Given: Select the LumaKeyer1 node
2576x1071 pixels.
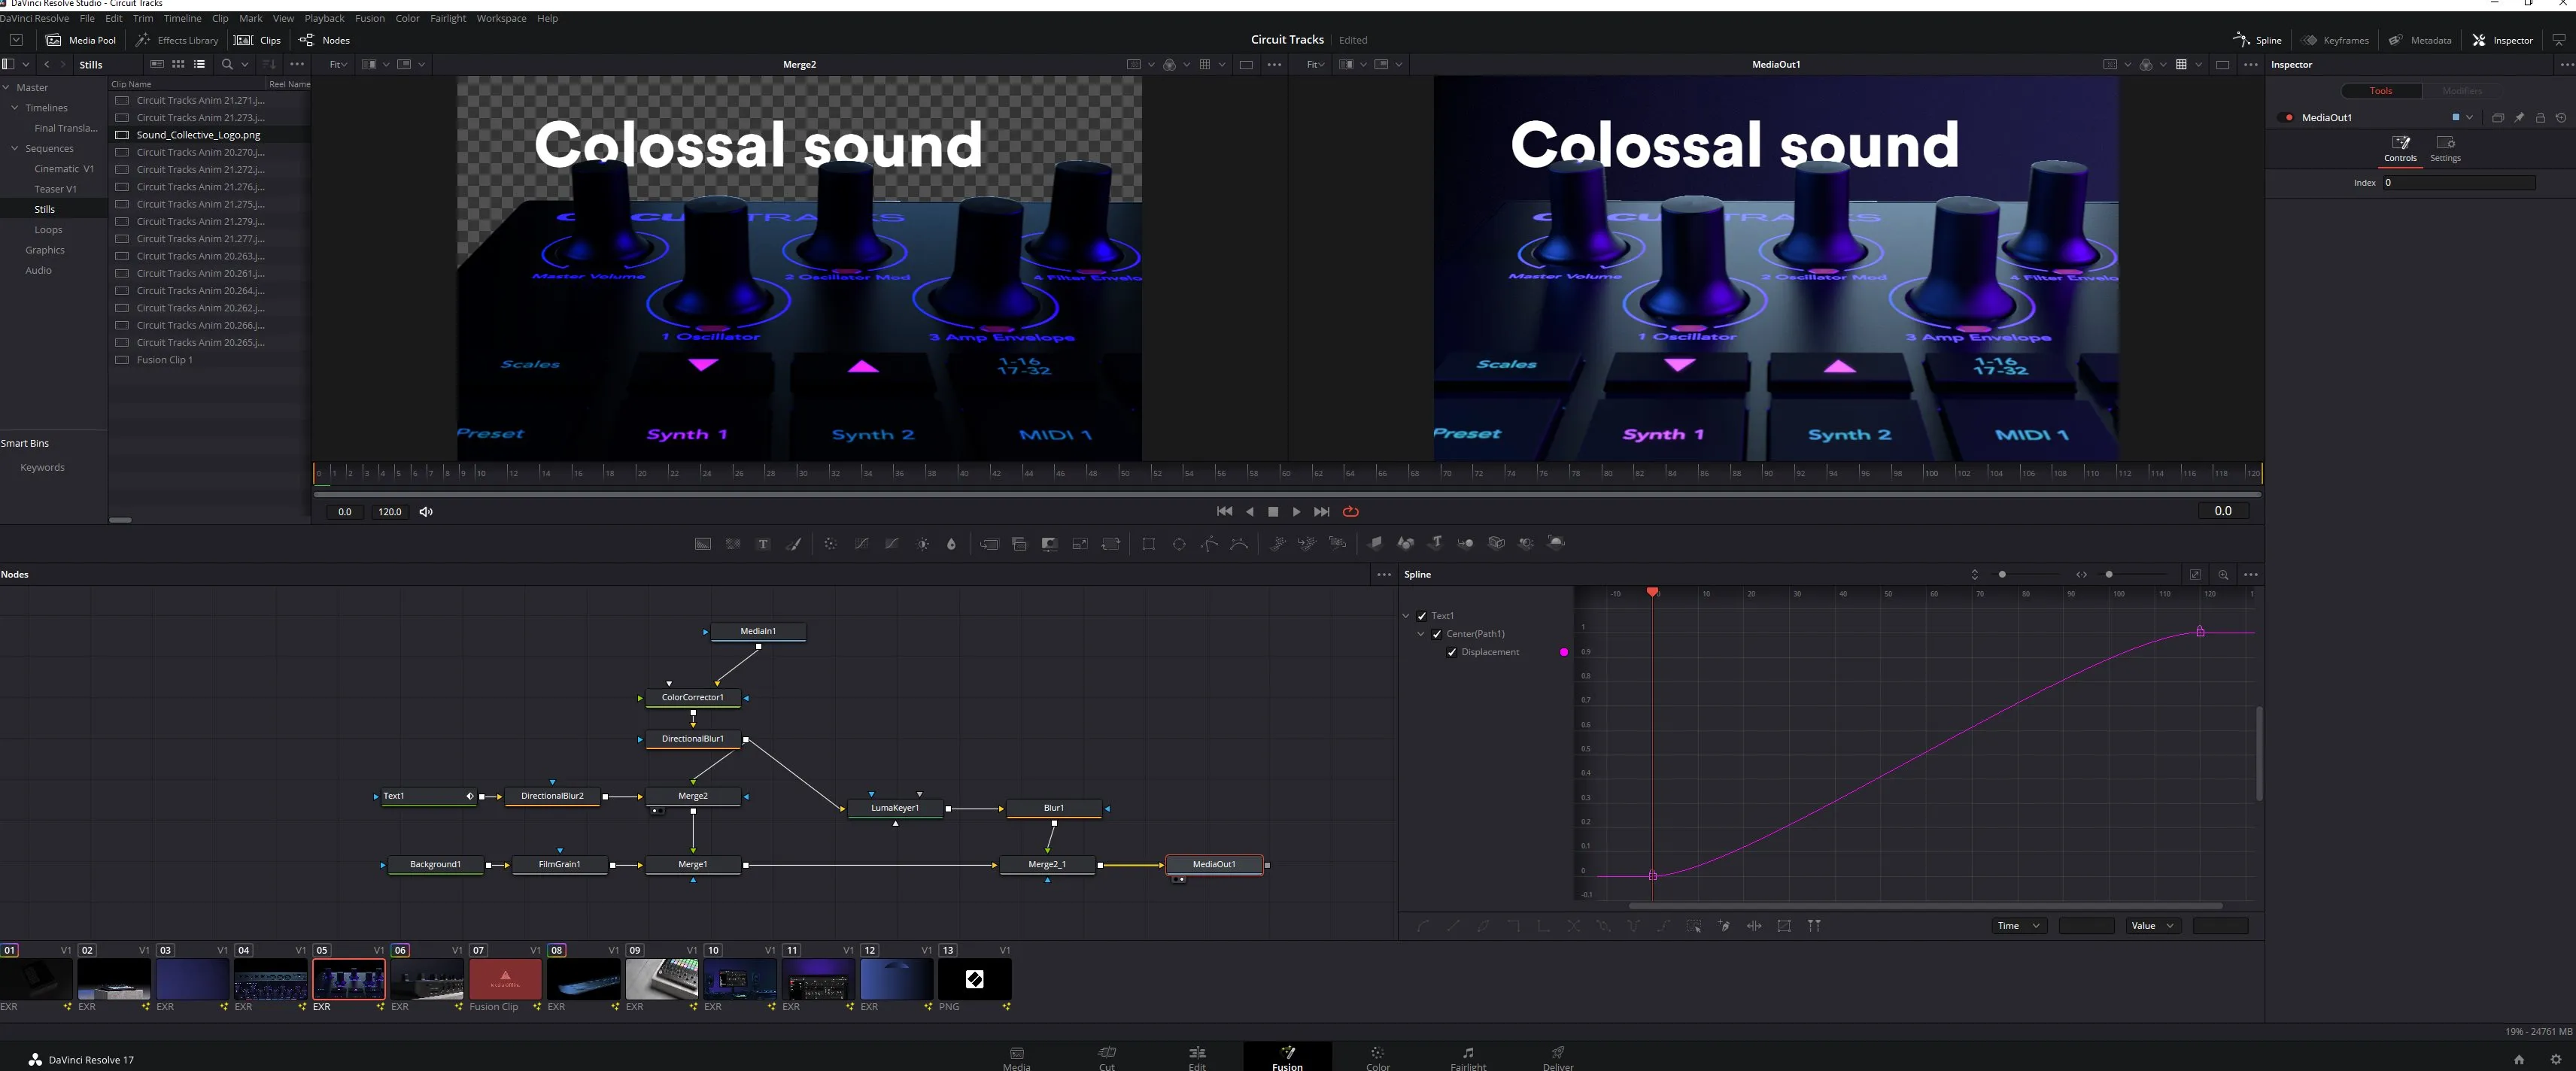Looking at the screenshot, I should point(895,808).
